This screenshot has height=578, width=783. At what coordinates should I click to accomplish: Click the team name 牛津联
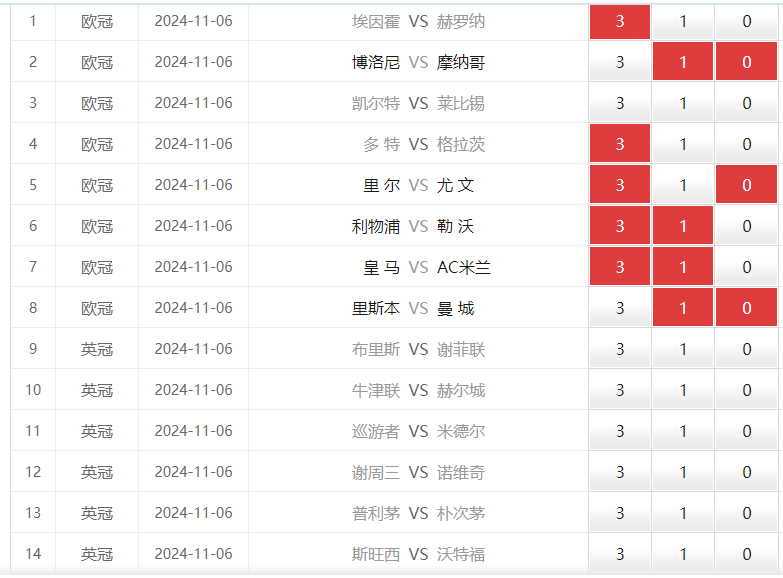coord(376,390)
